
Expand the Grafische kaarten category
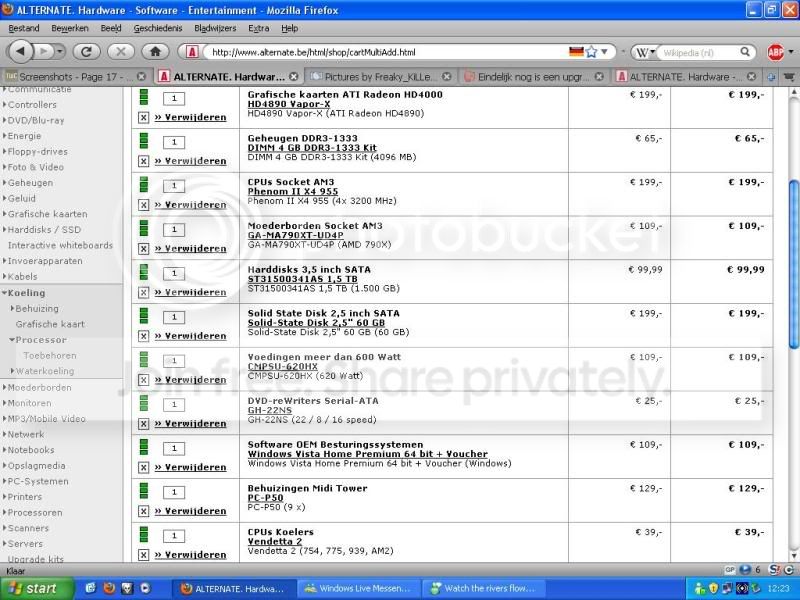coord(46,214)
